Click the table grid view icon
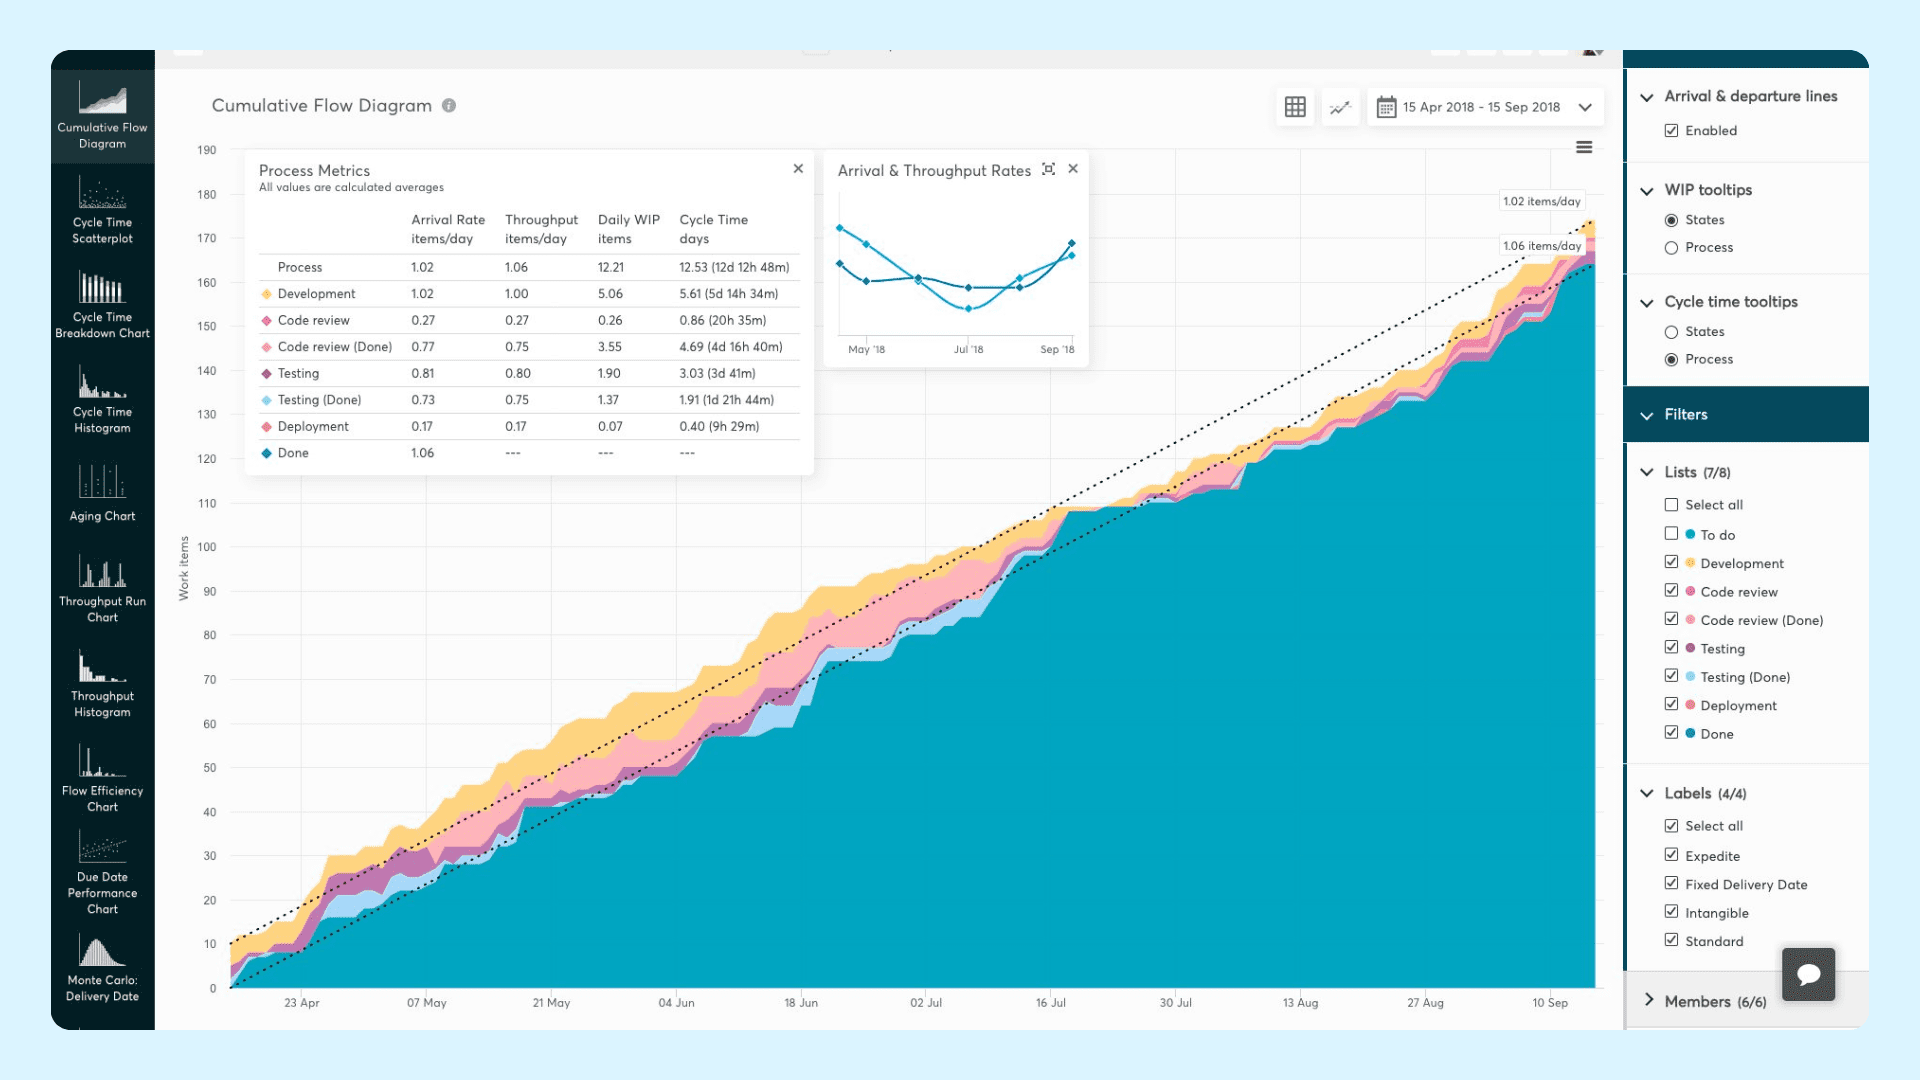The height and width of the screenshot is (1080, 1920). click(1295, 107)
